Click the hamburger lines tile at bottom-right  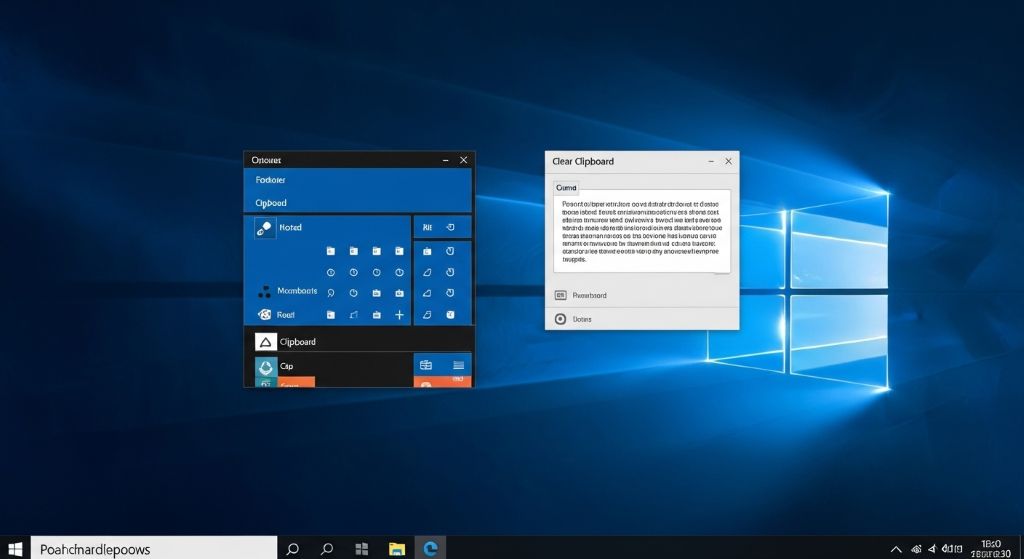pyautogui.click(x=458, y=365)
